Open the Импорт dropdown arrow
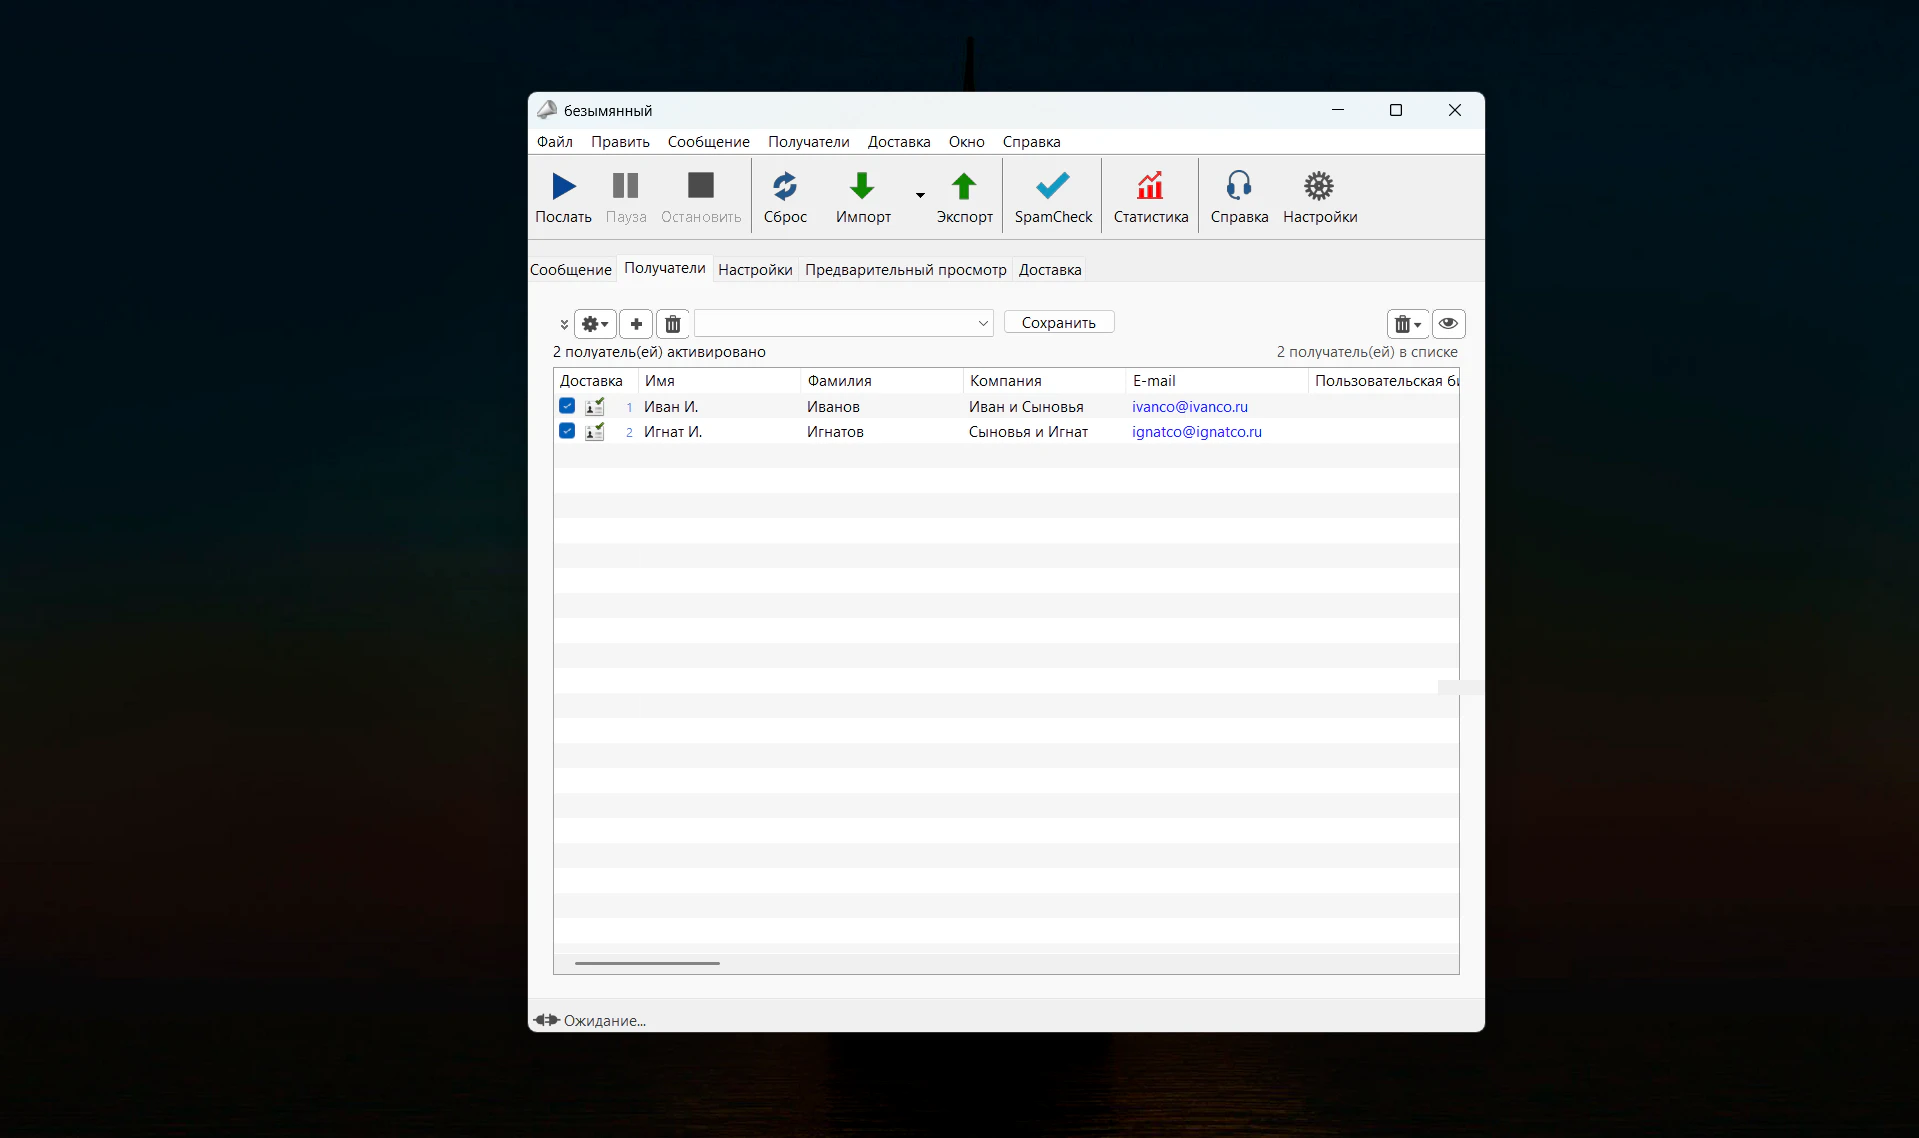This screenshot has width=1919, height=1138. tap(920, 195)
